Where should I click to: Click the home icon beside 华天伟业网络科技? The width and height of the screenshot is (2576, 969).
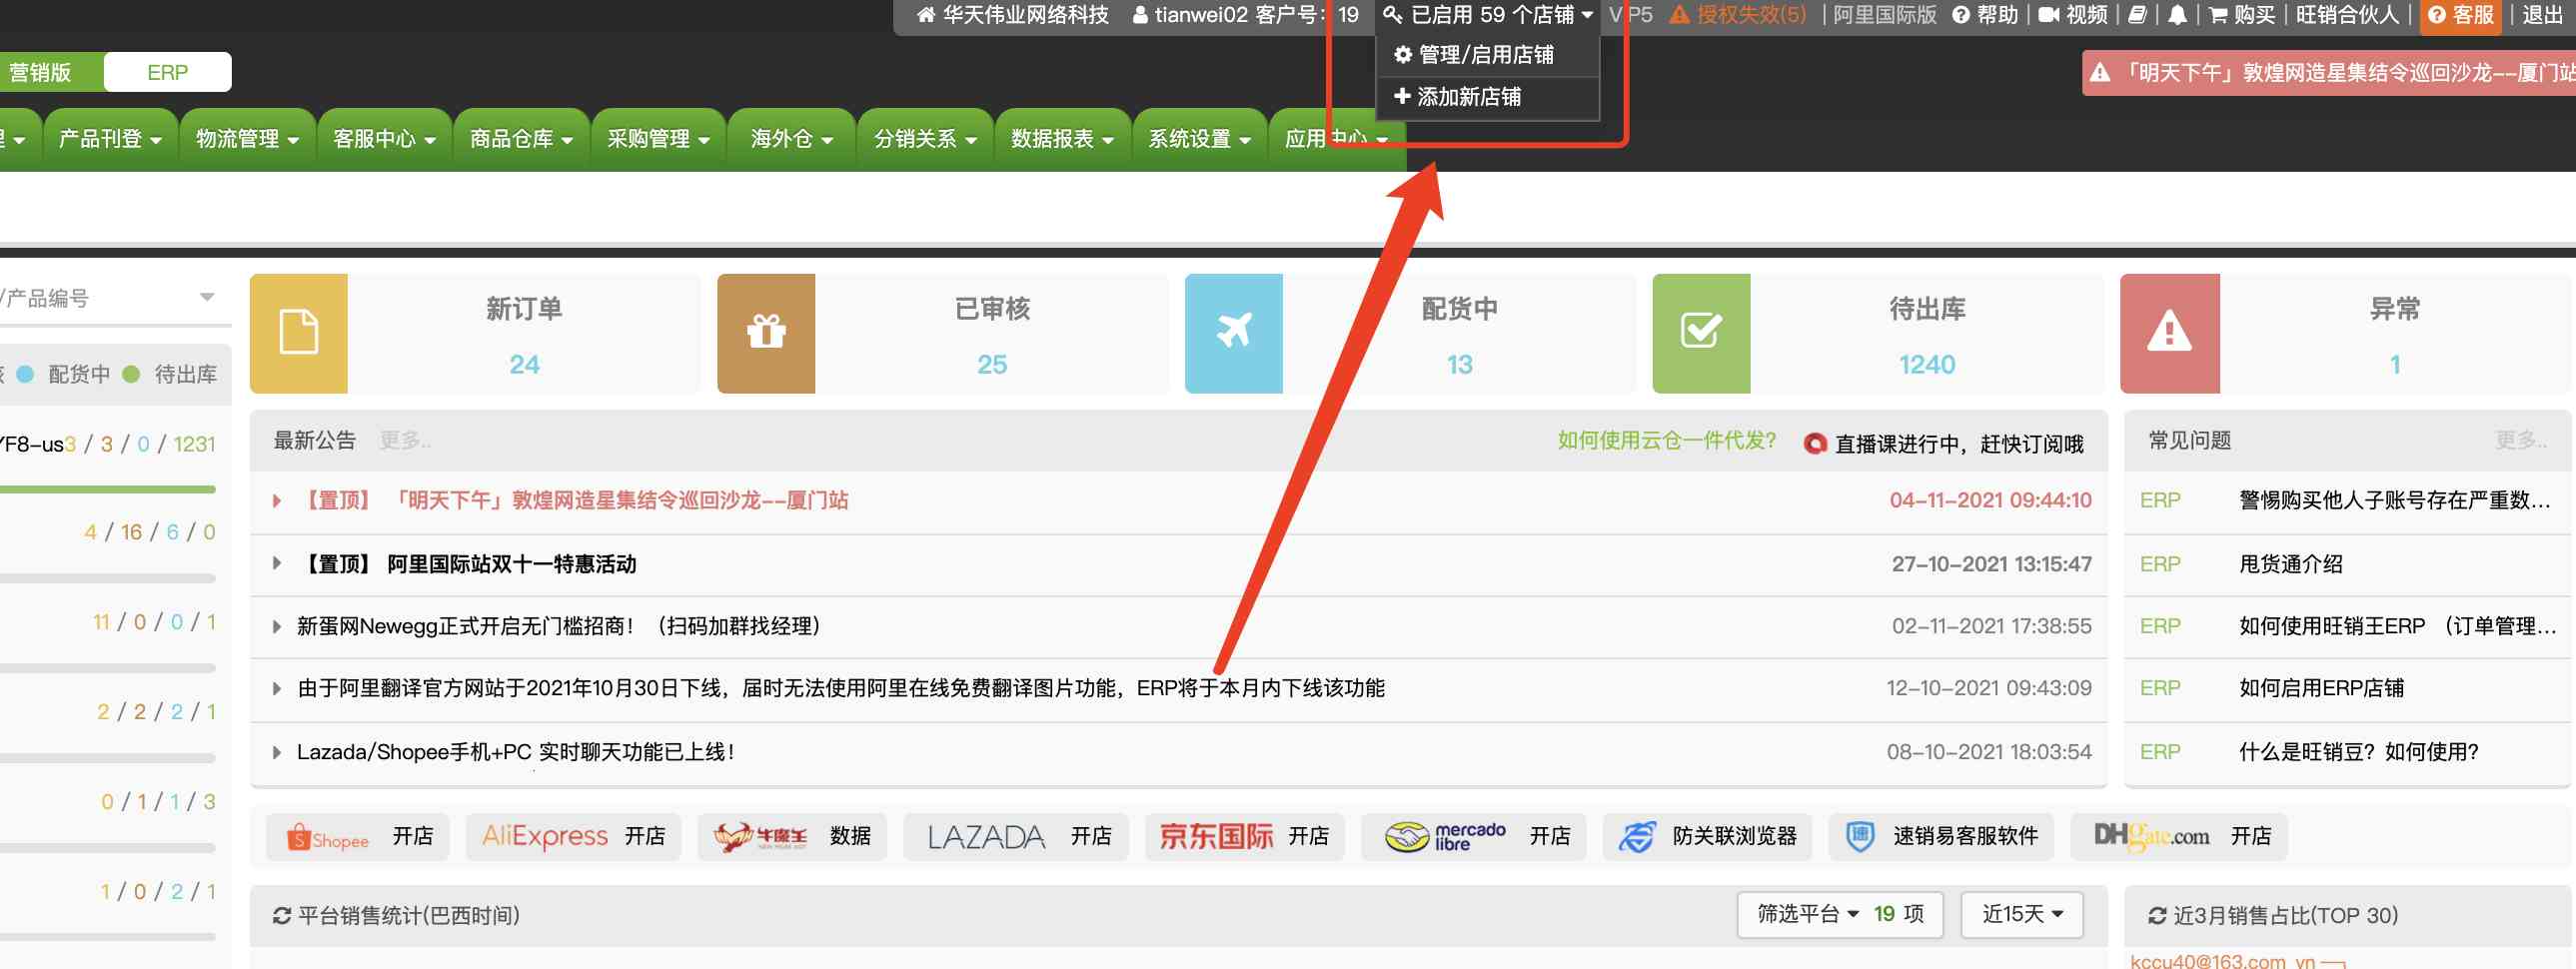pyautogui.click(x=926, y=15)
